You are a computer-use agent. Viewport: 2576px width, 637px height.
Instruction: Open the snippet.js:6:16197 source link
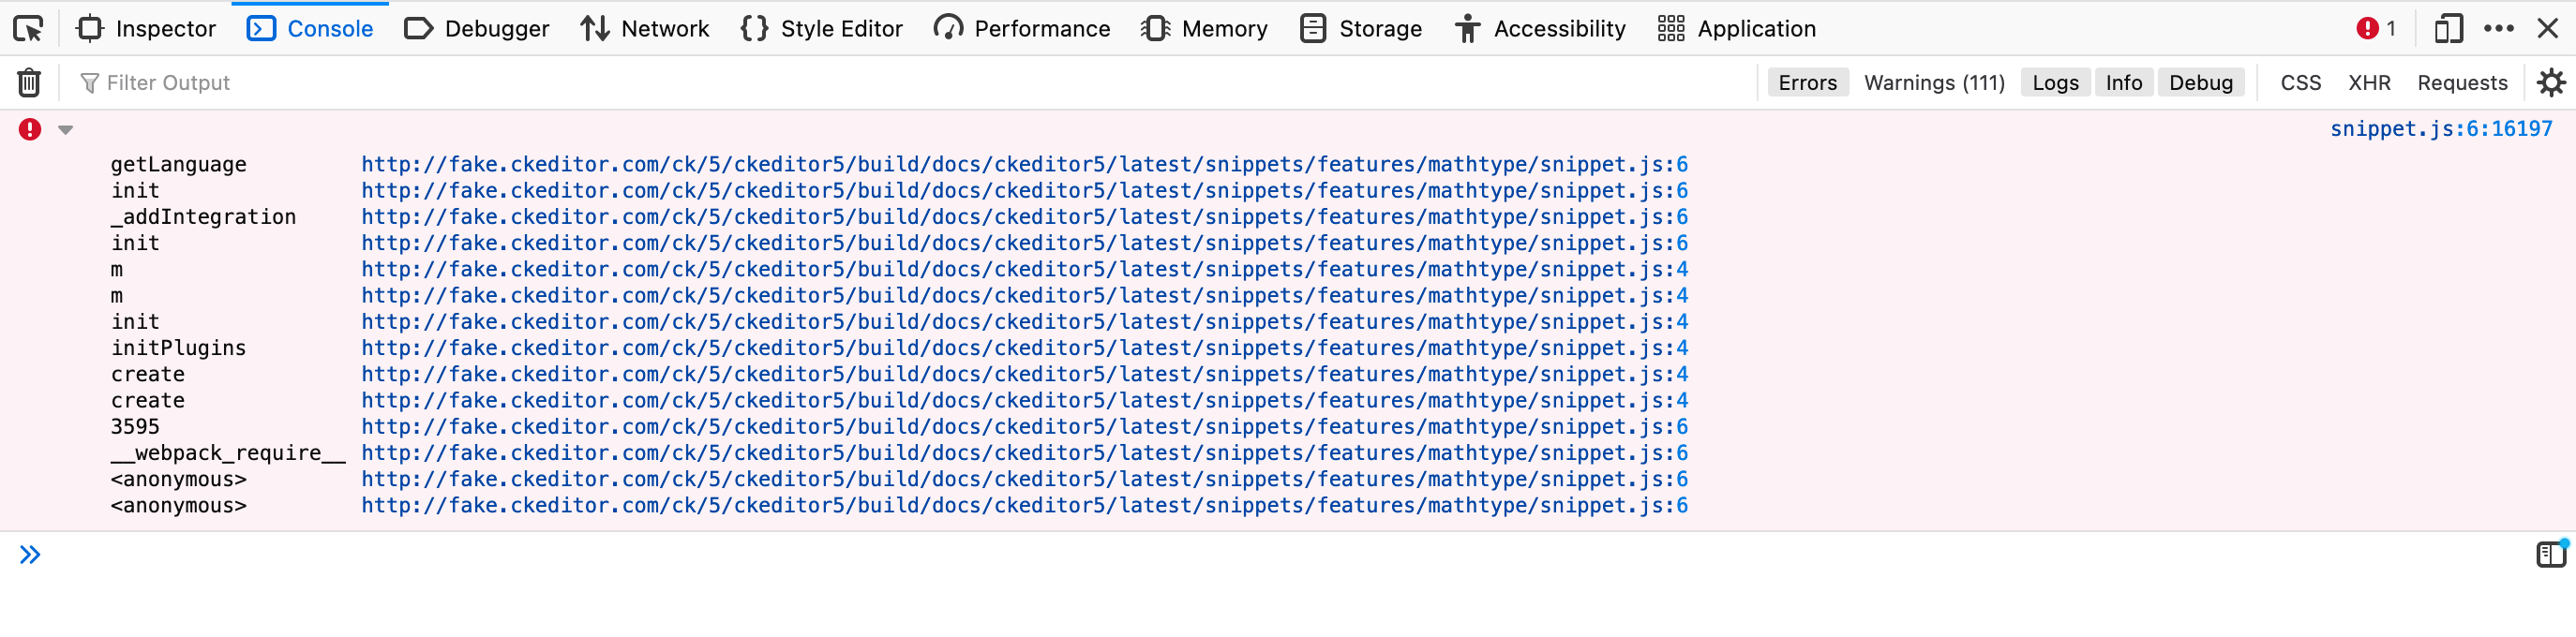(x=2443, y=128)
